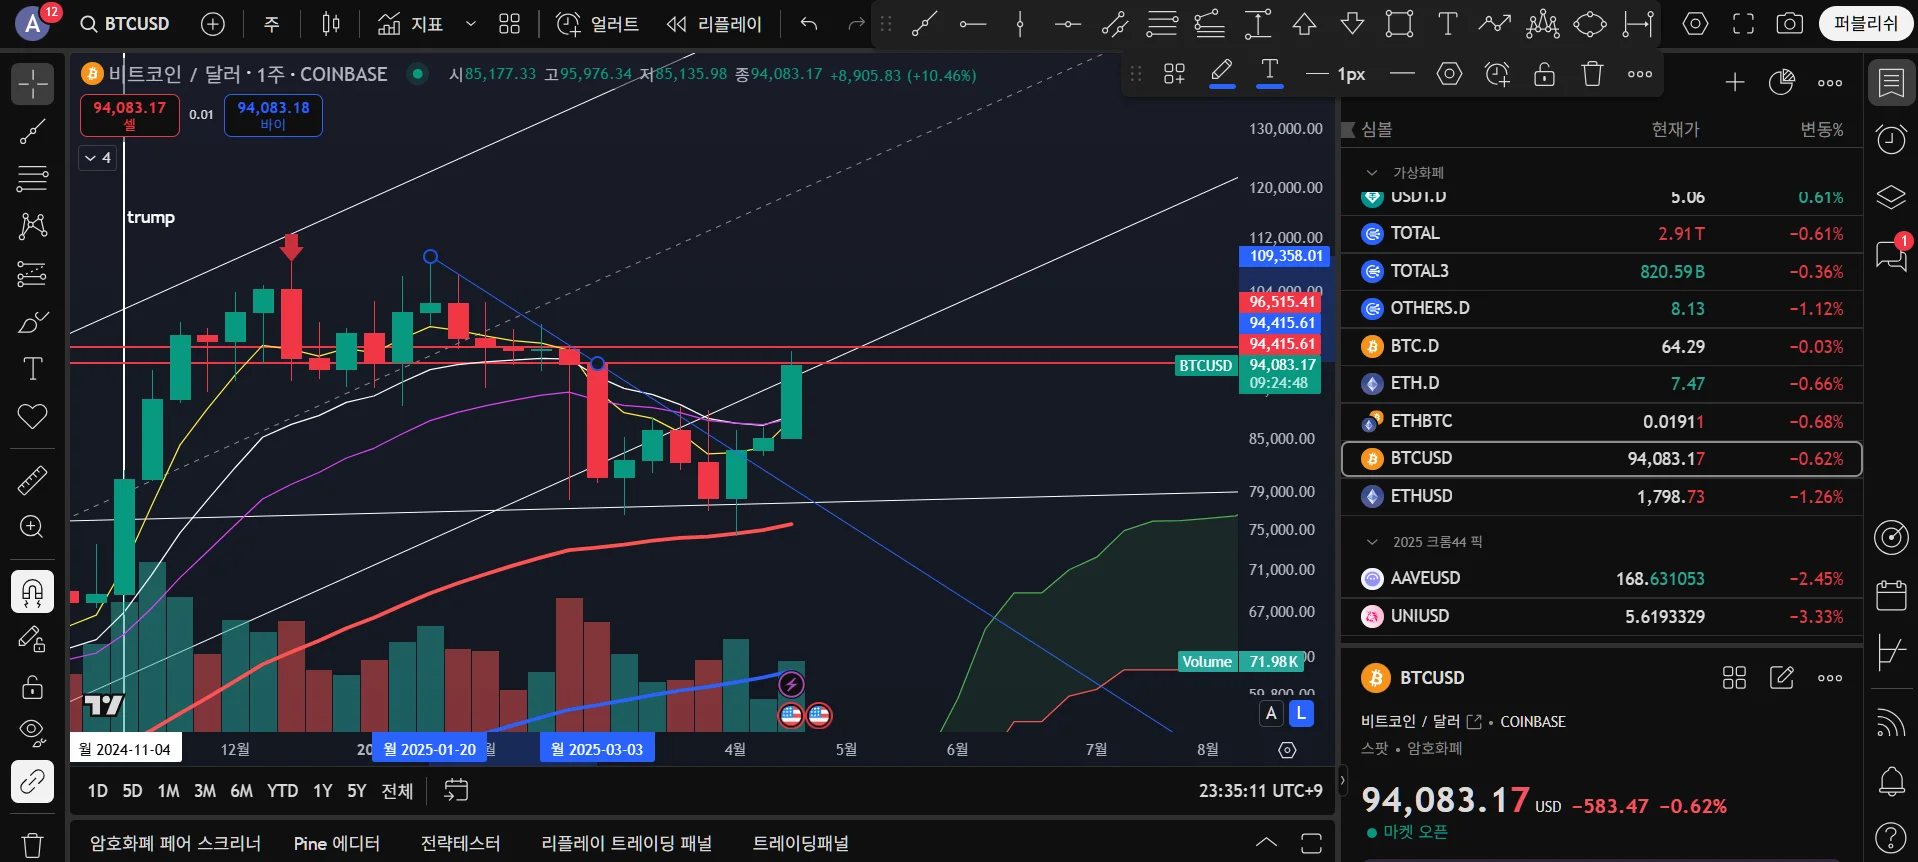Start the 리플레이 bar replay
Screen dimensions: 1918x862
pos(715,24)
